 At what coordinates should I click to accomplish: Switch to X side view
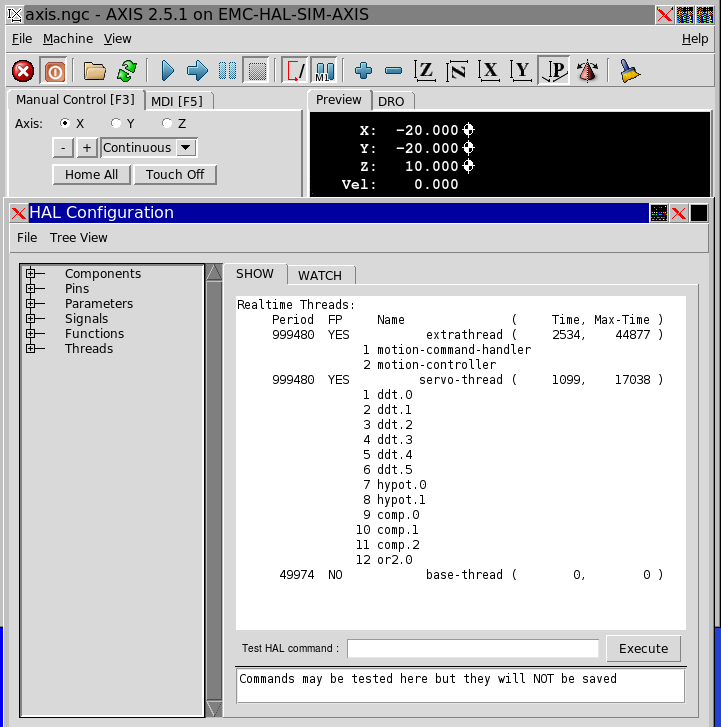pyautogui.click(x=489, y=71)
